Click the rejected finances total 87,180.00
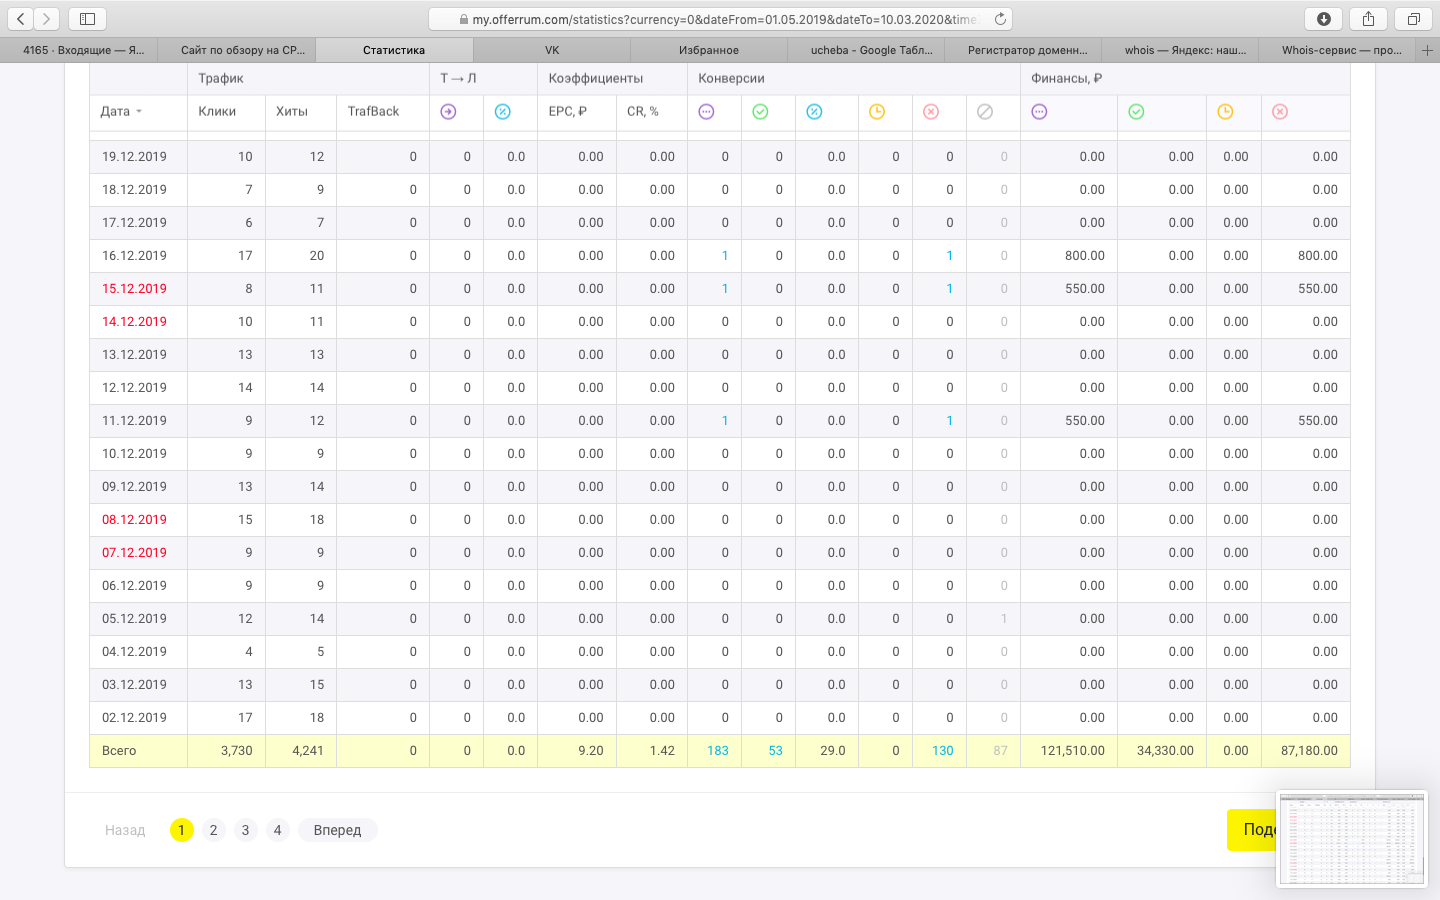Screen dimensions: 1440x900 click(1309, 751)
